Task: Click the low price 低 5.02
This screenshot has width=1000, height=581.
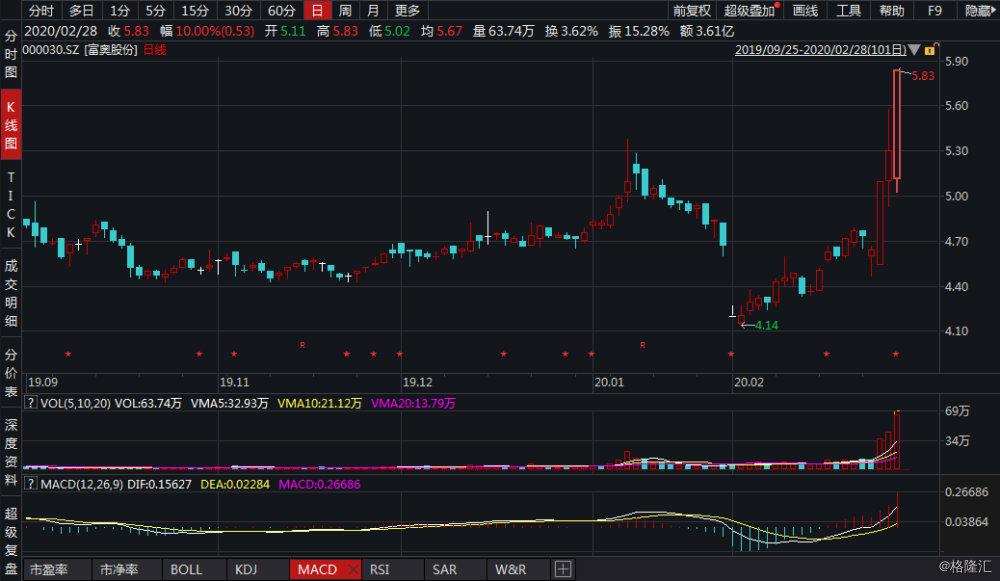Action: click(x=389, y=31)
